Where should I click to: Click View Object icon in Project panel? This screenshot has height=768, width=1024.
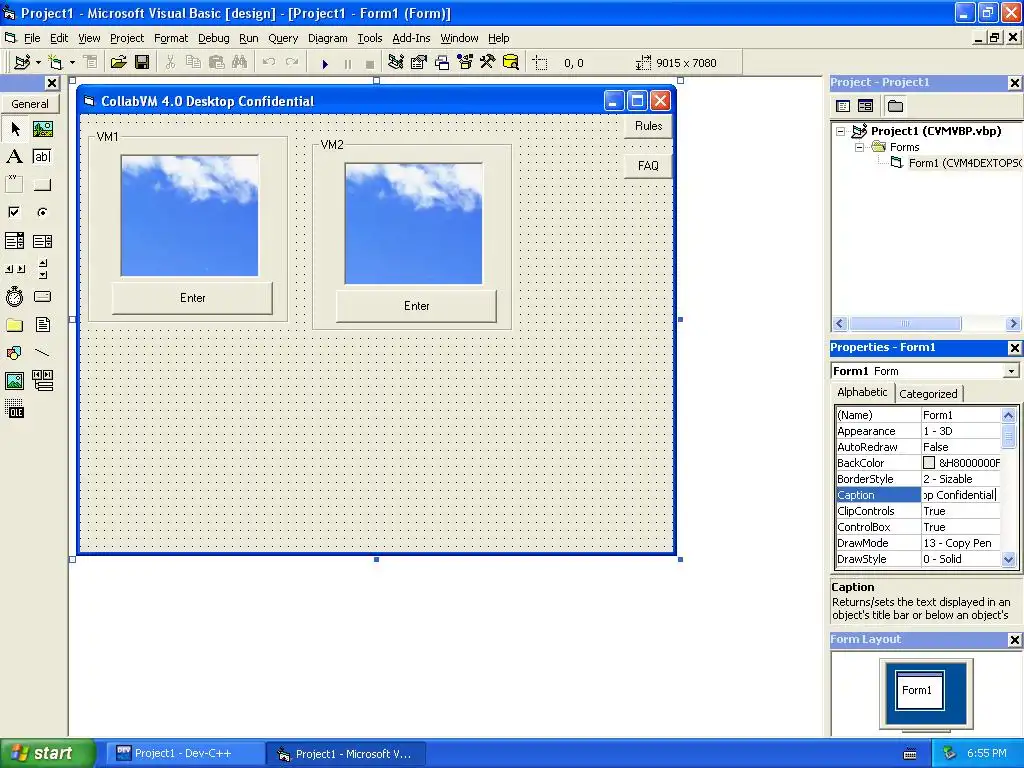tap(865, 106)
